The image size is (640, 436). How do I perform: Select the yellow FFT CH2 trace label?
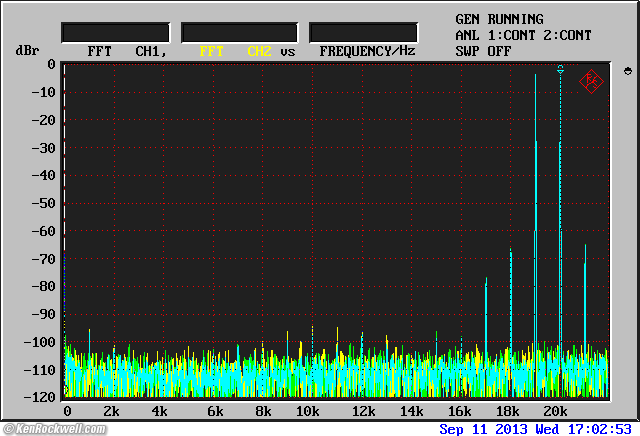[x=235, y=50]
